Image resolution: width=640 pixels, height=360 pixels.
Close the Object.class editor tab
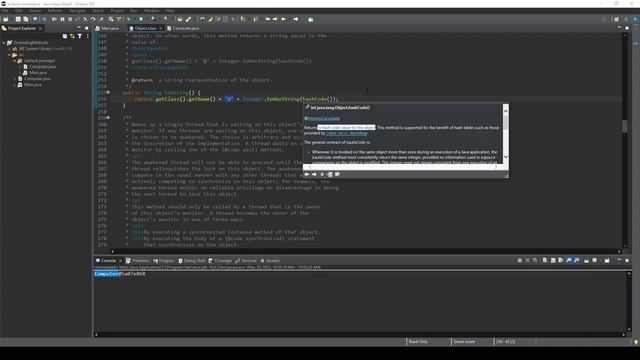pos(161,28)
